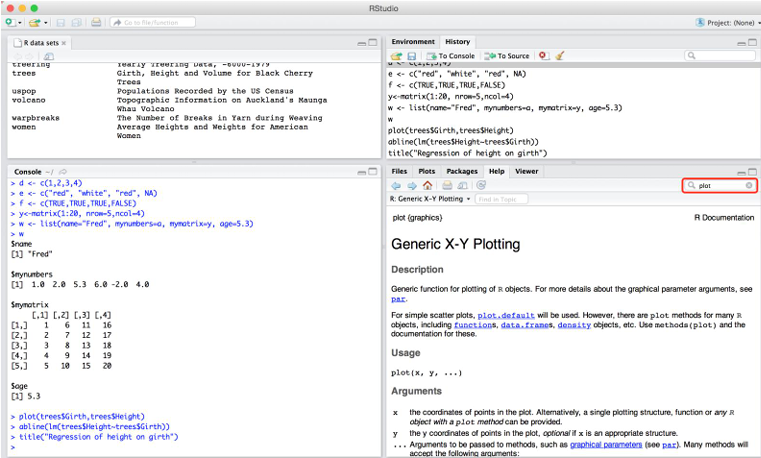Open the New File dropdown arrow
761x458 pixels.
click(x=20, y=23)
